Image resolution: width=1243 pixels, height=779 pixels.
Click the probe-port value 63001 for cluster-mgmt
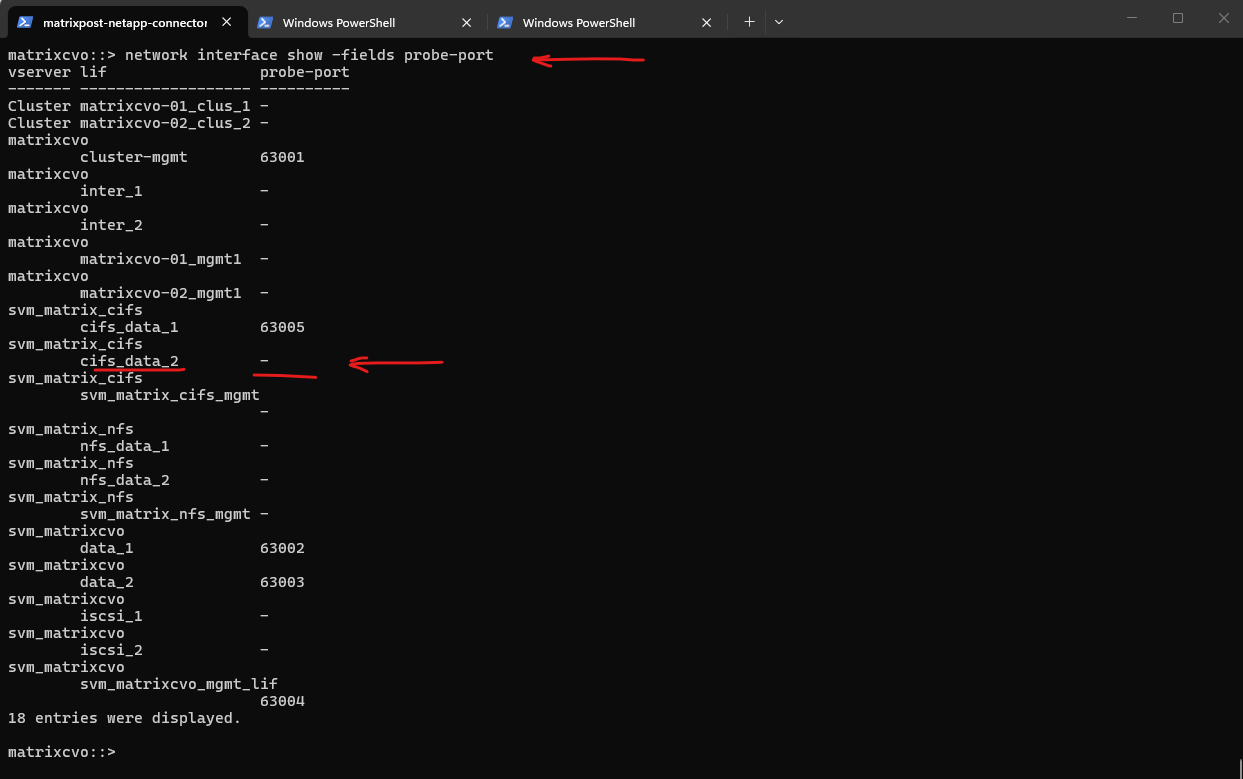282,157
